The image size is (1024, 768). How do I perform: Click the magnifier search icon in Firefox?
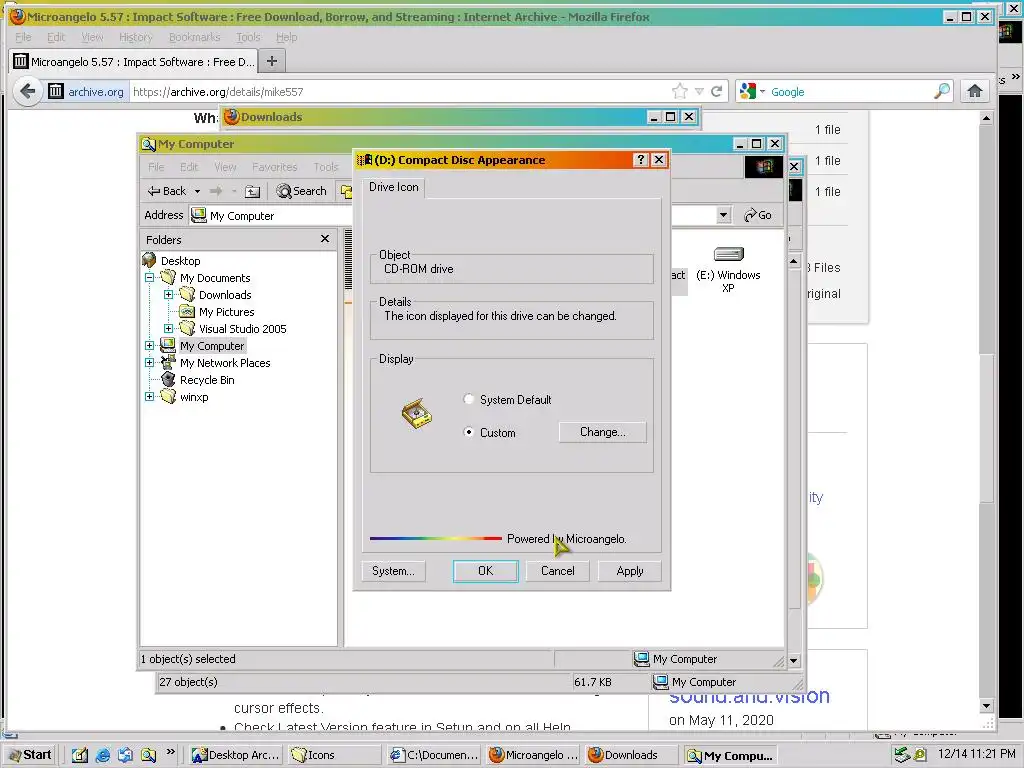click(x=942, y=91)
